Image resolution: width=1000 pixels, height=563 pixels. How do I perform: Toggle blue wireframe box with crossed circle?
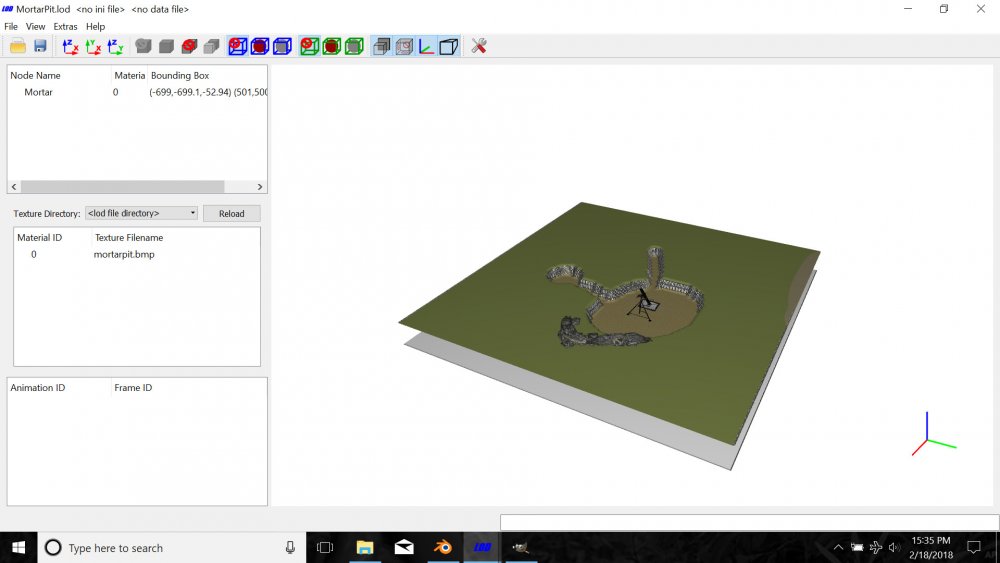coord(238,46)
